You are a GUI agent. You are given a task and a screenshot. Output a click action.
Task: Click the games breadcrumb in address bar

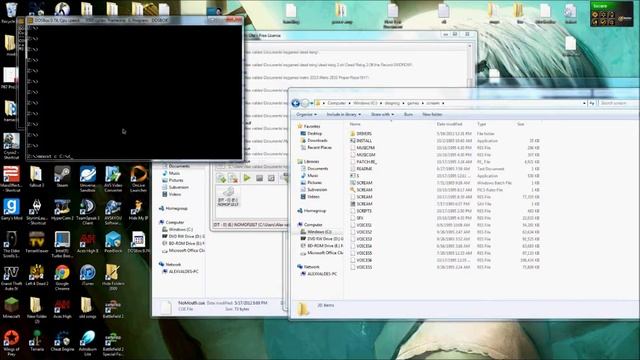pos(413,103)
